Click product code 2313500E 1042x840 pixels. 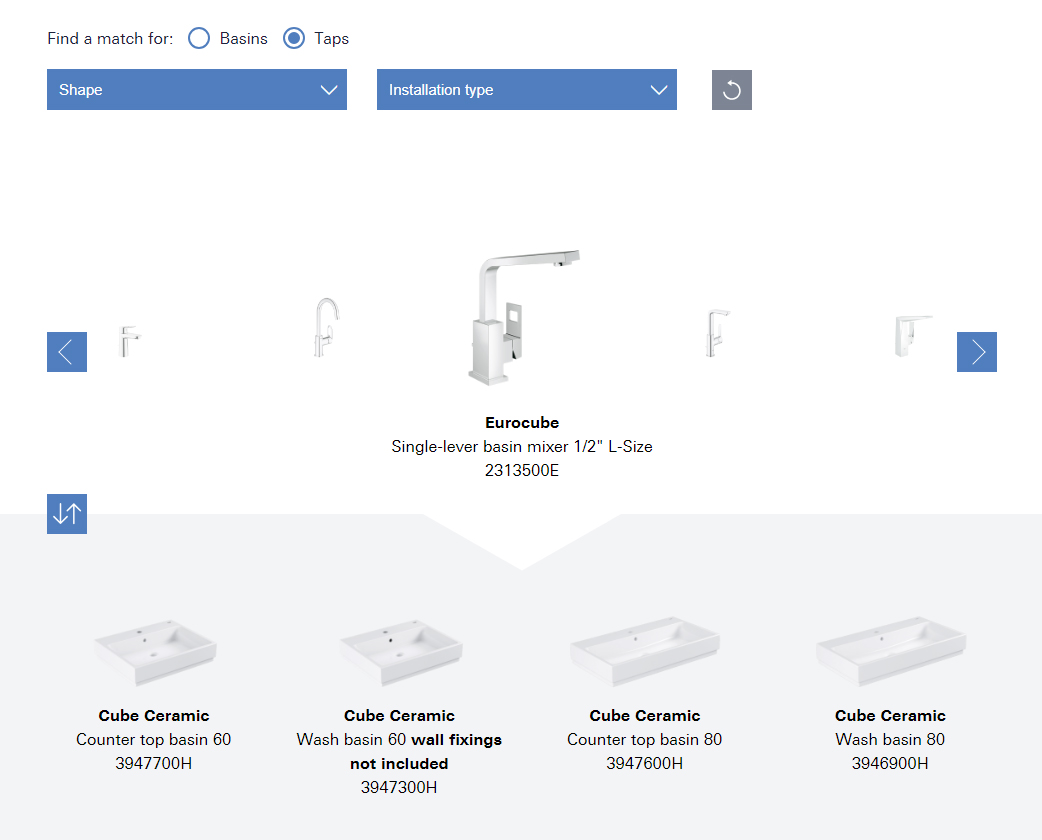pyautogui.click(x=522, y=471)
